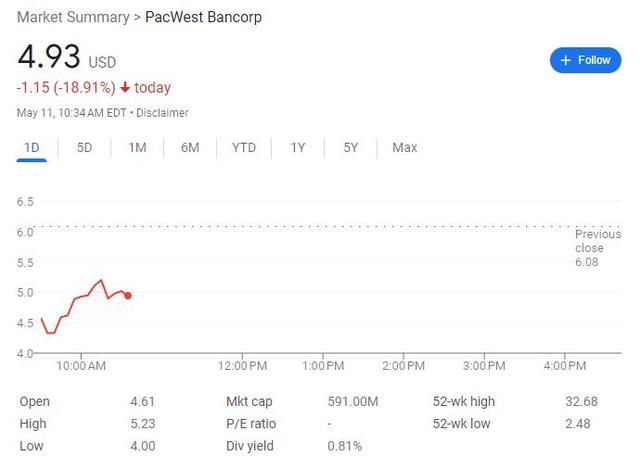
Task: View the Max range chart
Action: click(405, 148)
